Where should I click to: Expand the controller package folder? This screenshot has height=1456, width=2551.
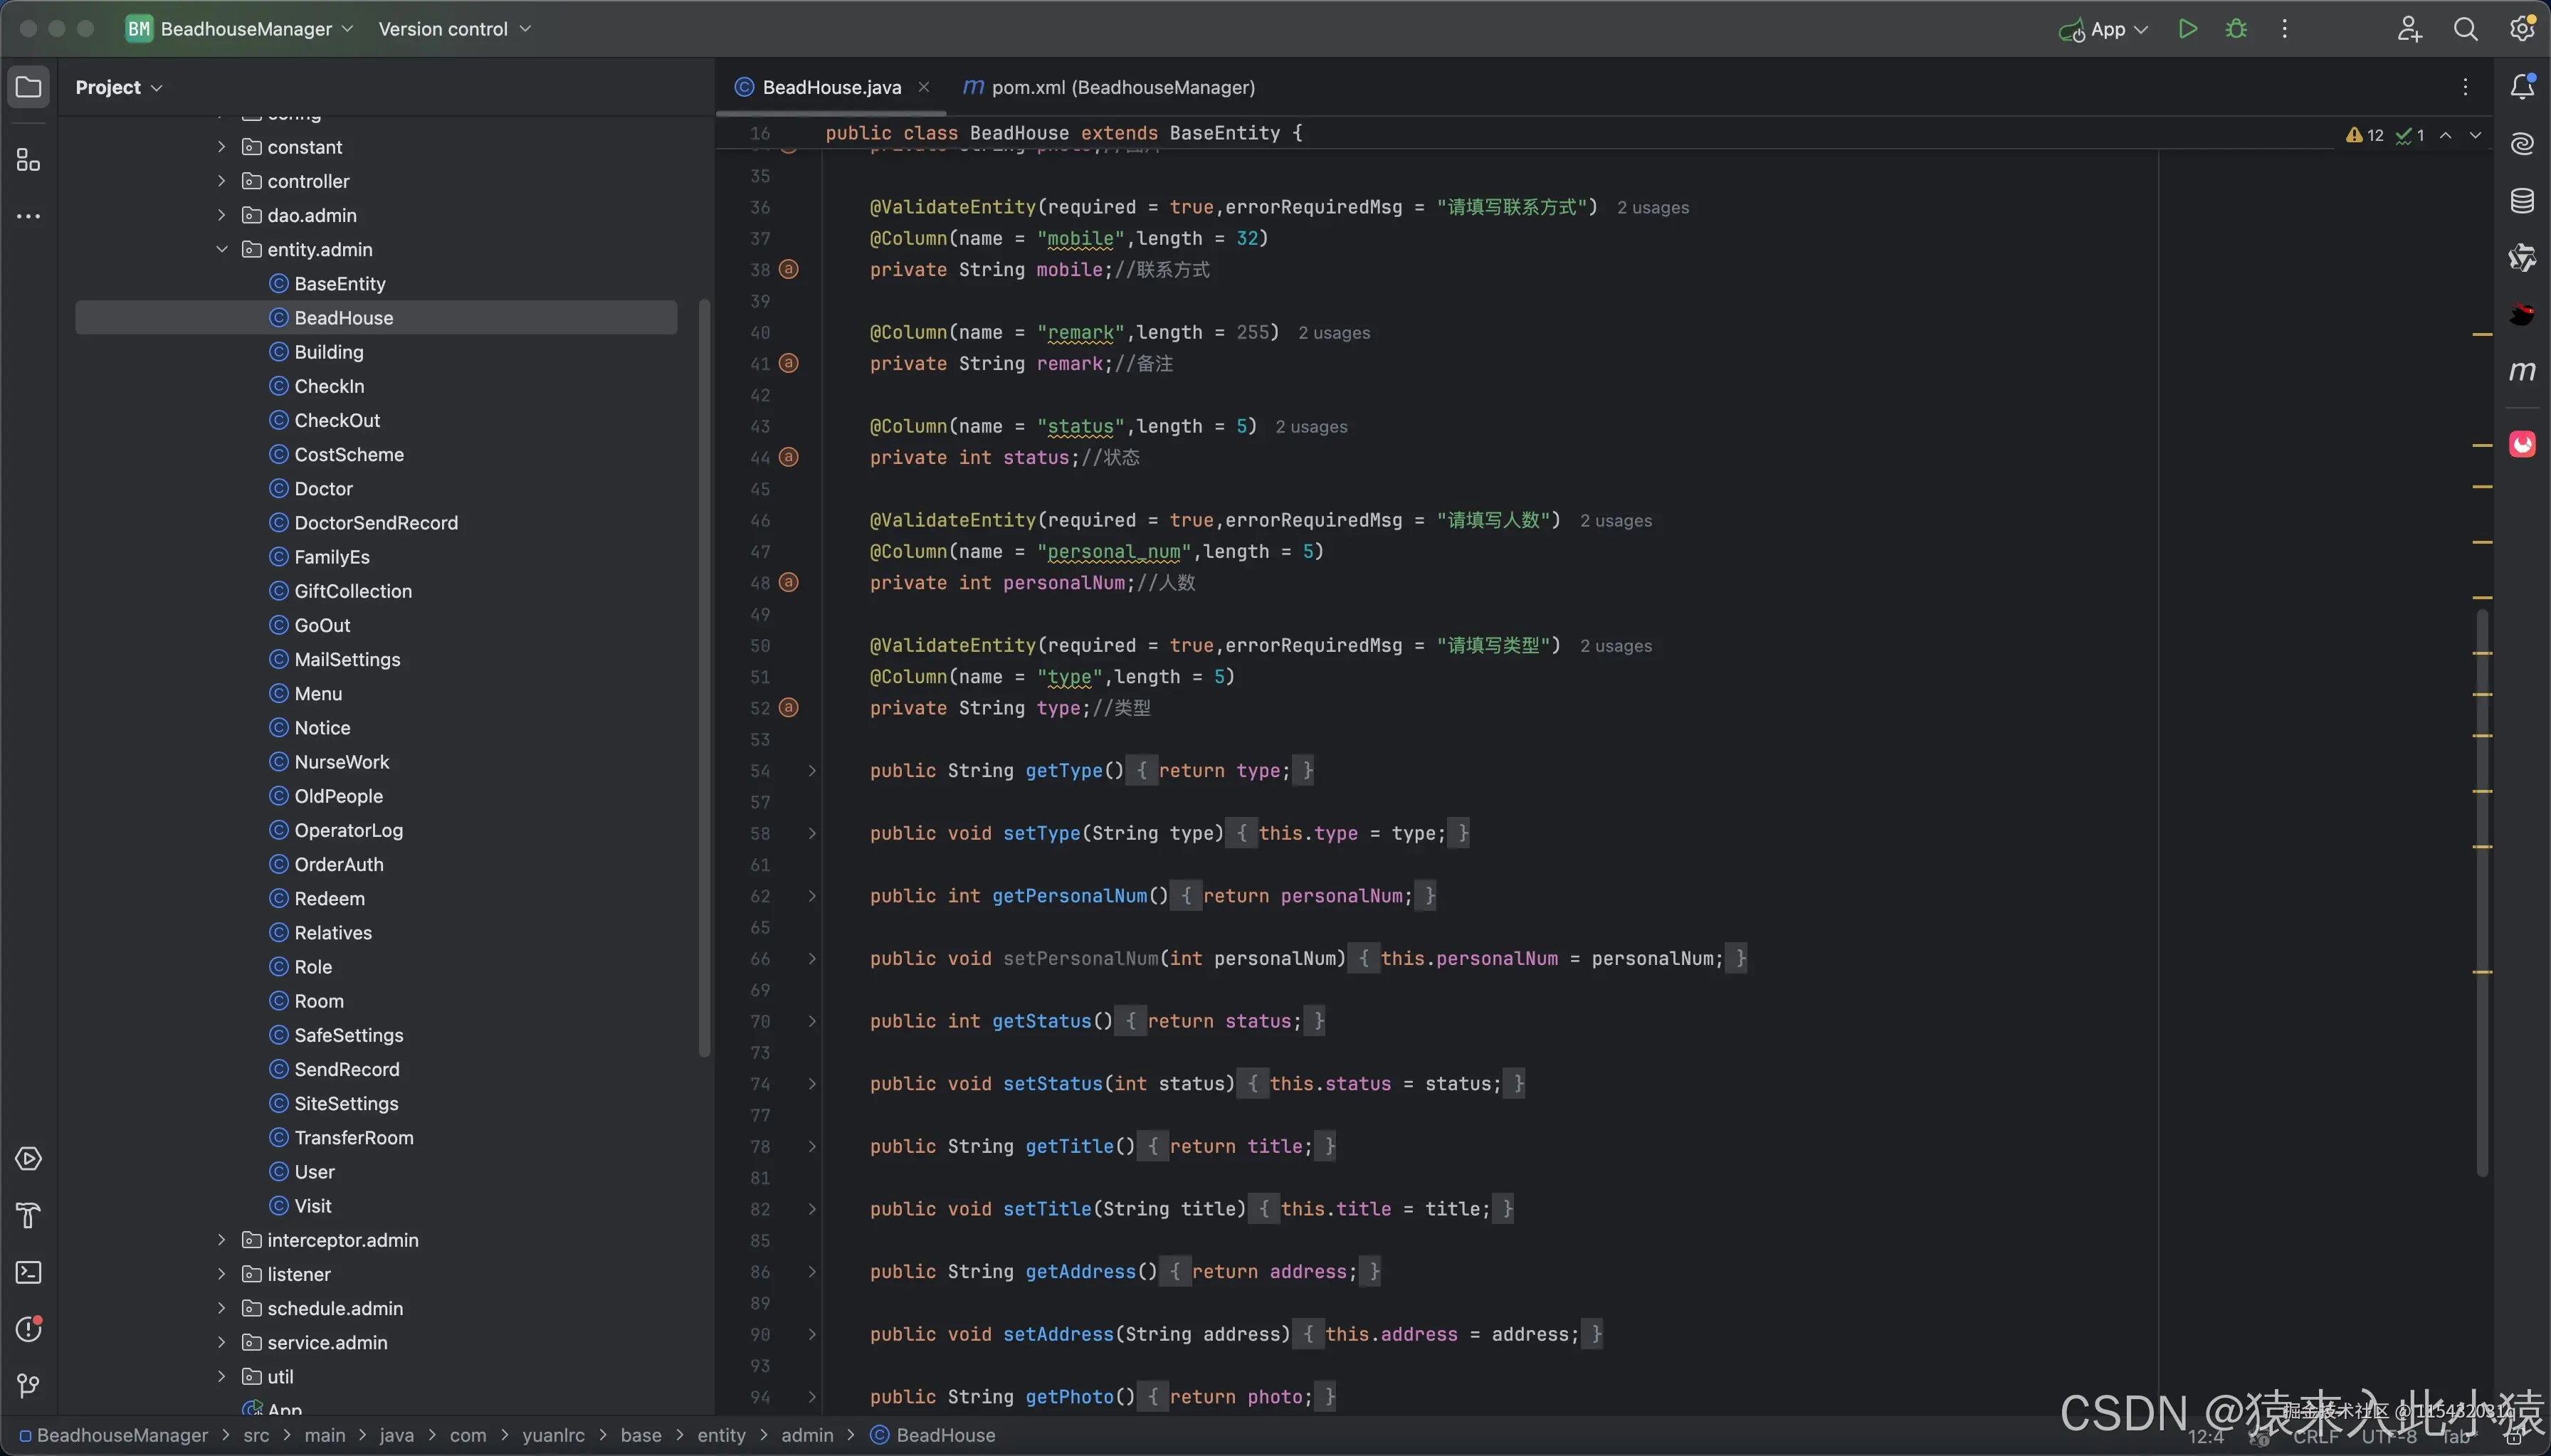pyautogui.click(x=222, y=181)
